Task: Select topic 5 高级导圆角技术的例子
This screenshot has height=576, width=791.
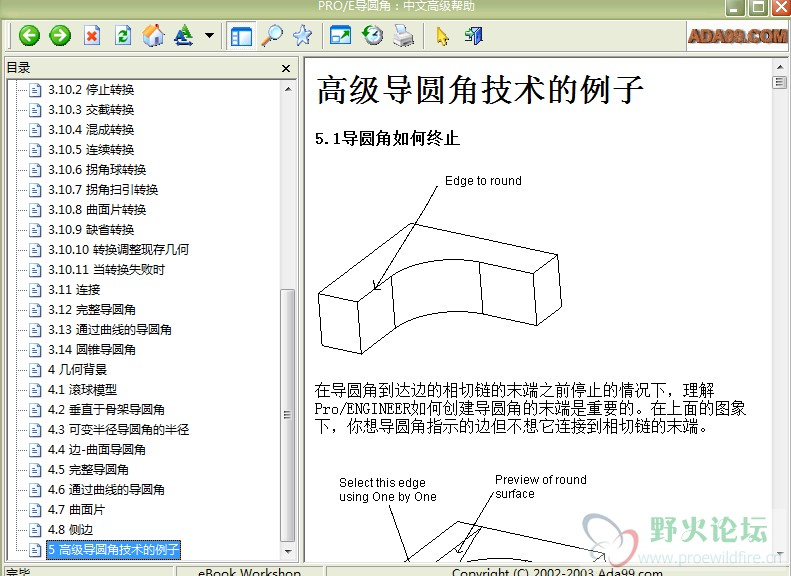Action: point(114,549)
